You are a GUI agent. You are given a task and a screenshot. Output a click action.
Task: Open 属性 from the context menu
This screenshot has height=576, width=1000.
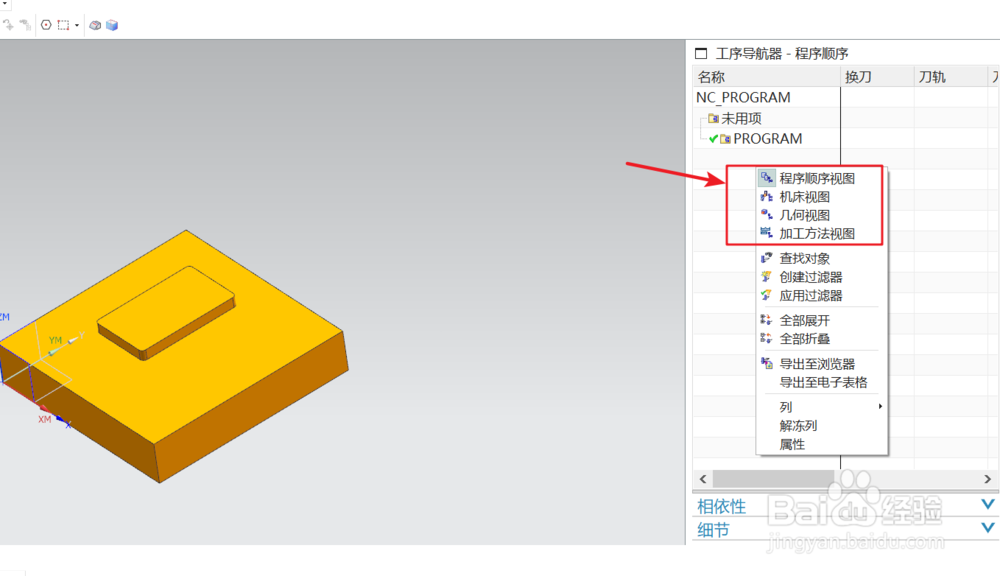792,444
